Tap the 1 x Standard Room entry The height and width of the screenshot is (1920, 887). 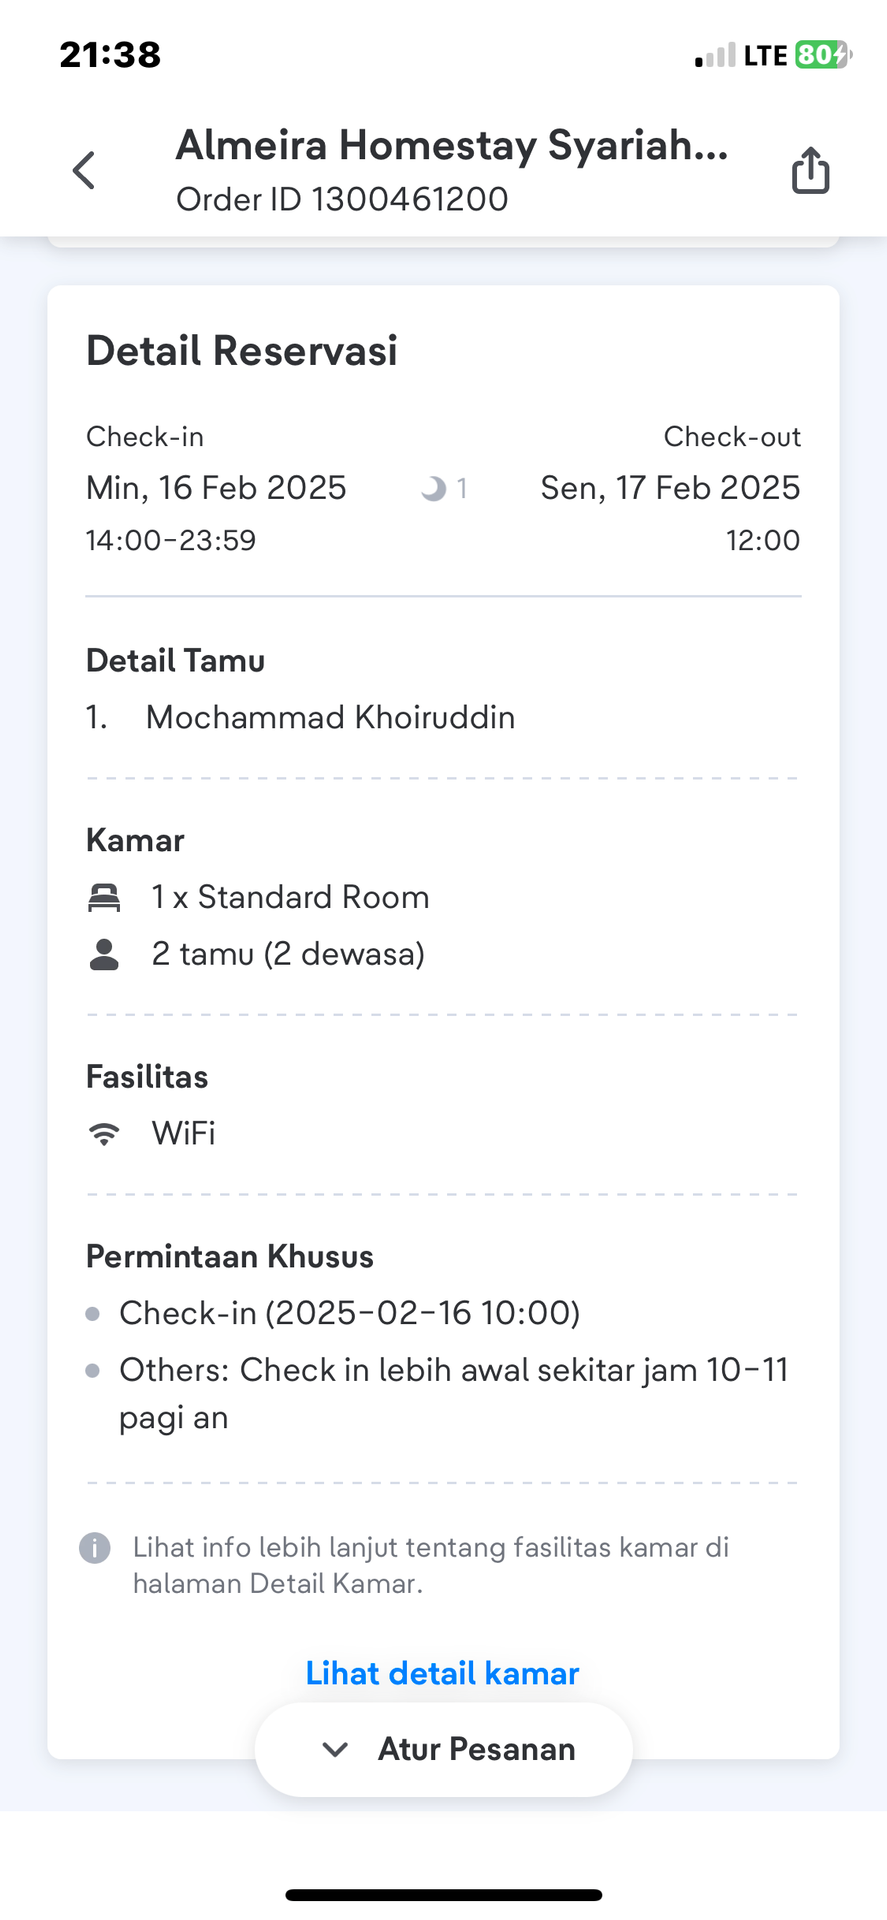[x=290, y=898]
